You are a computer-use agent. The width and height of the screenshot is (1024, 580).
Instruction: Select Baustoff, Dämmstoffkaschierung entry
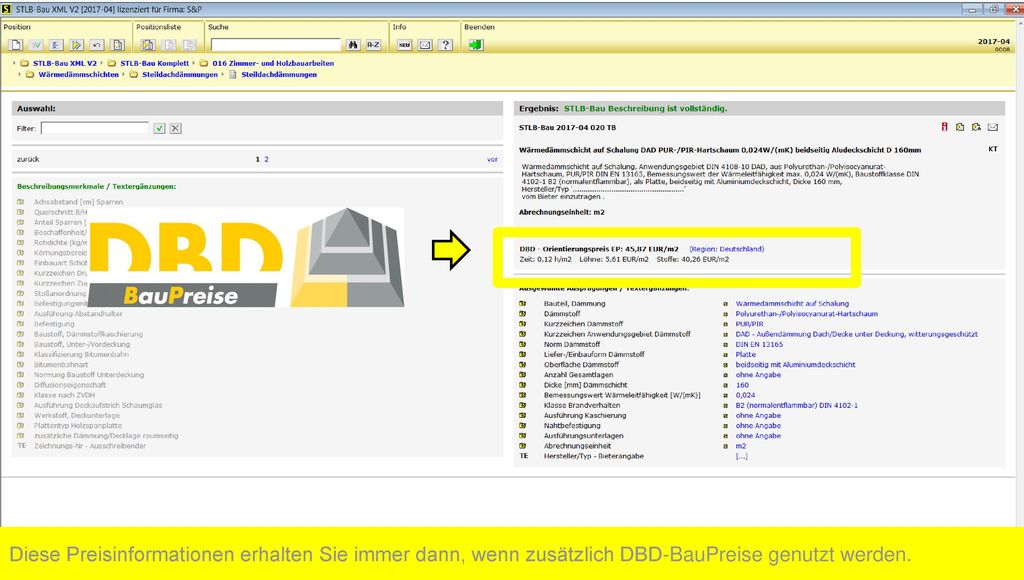click(x=88, y=334)
